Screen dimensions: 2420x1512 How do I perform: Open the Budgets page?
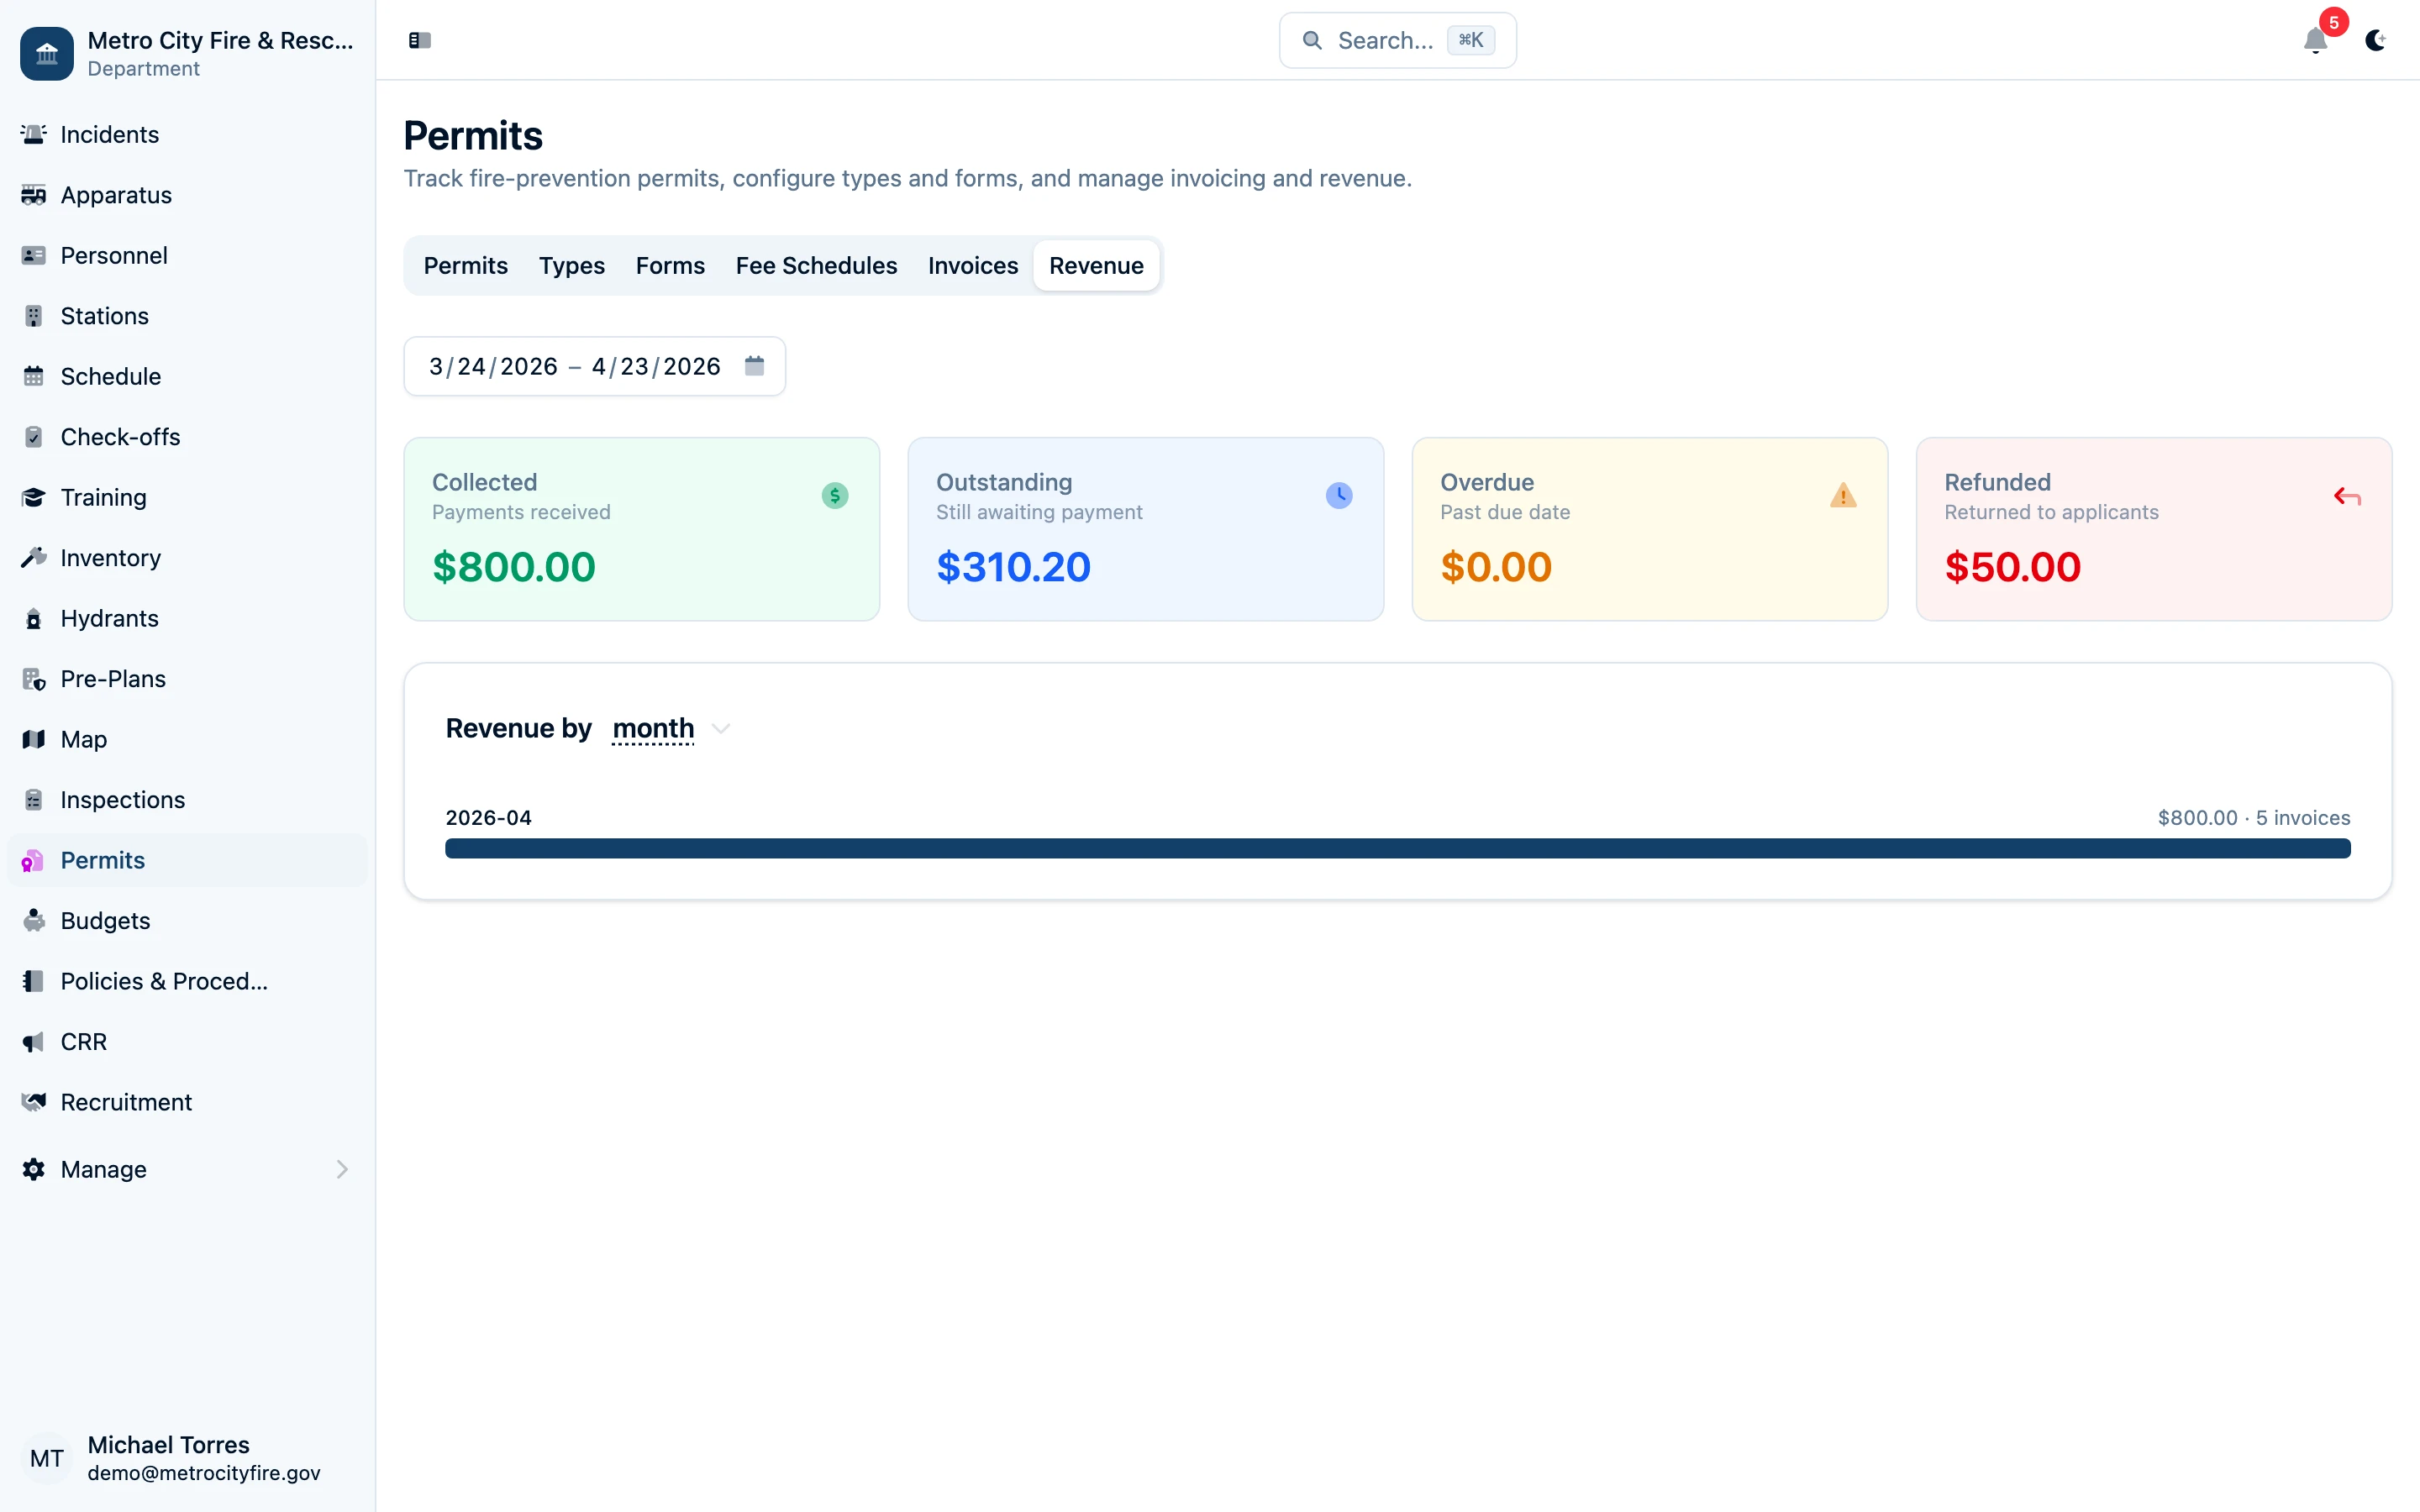coord(103,920)
